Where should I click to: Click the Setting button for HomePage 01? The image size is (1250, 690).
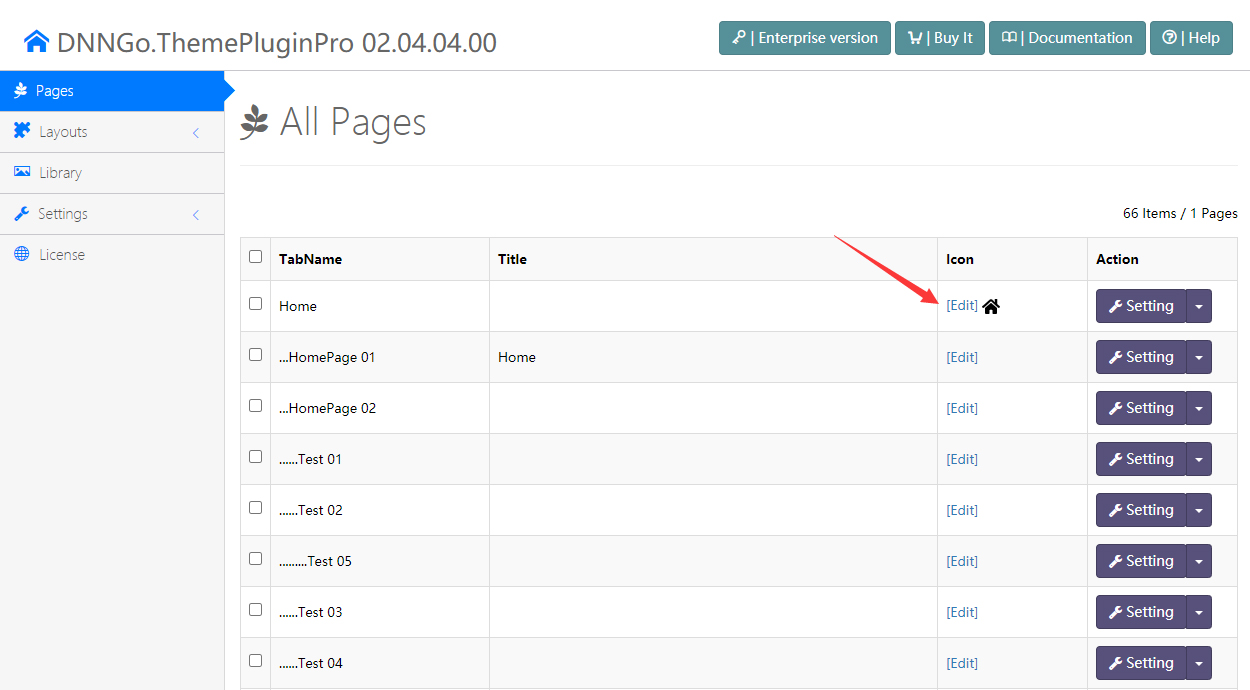1141,357
